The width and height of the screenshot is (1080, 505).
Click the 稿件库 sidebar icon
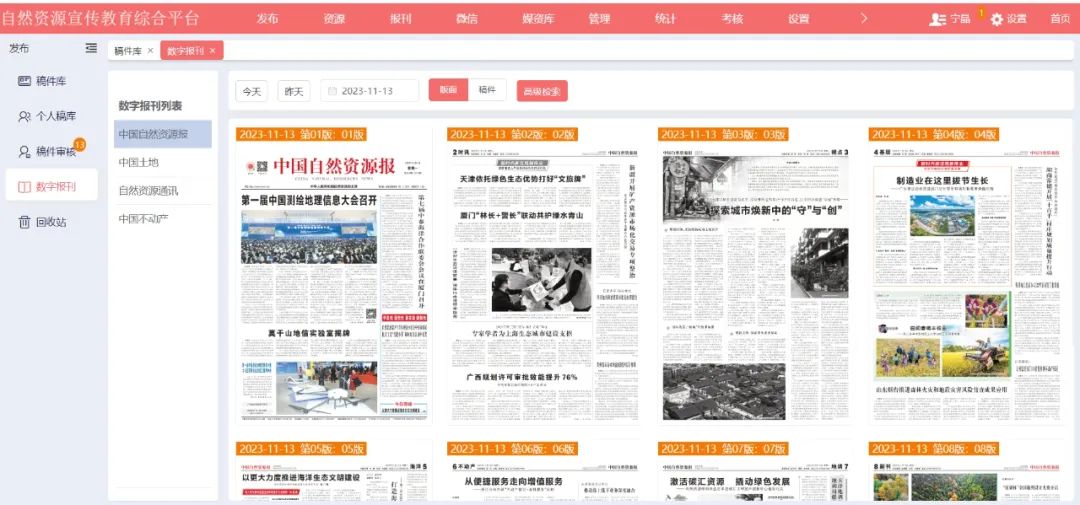25,81
